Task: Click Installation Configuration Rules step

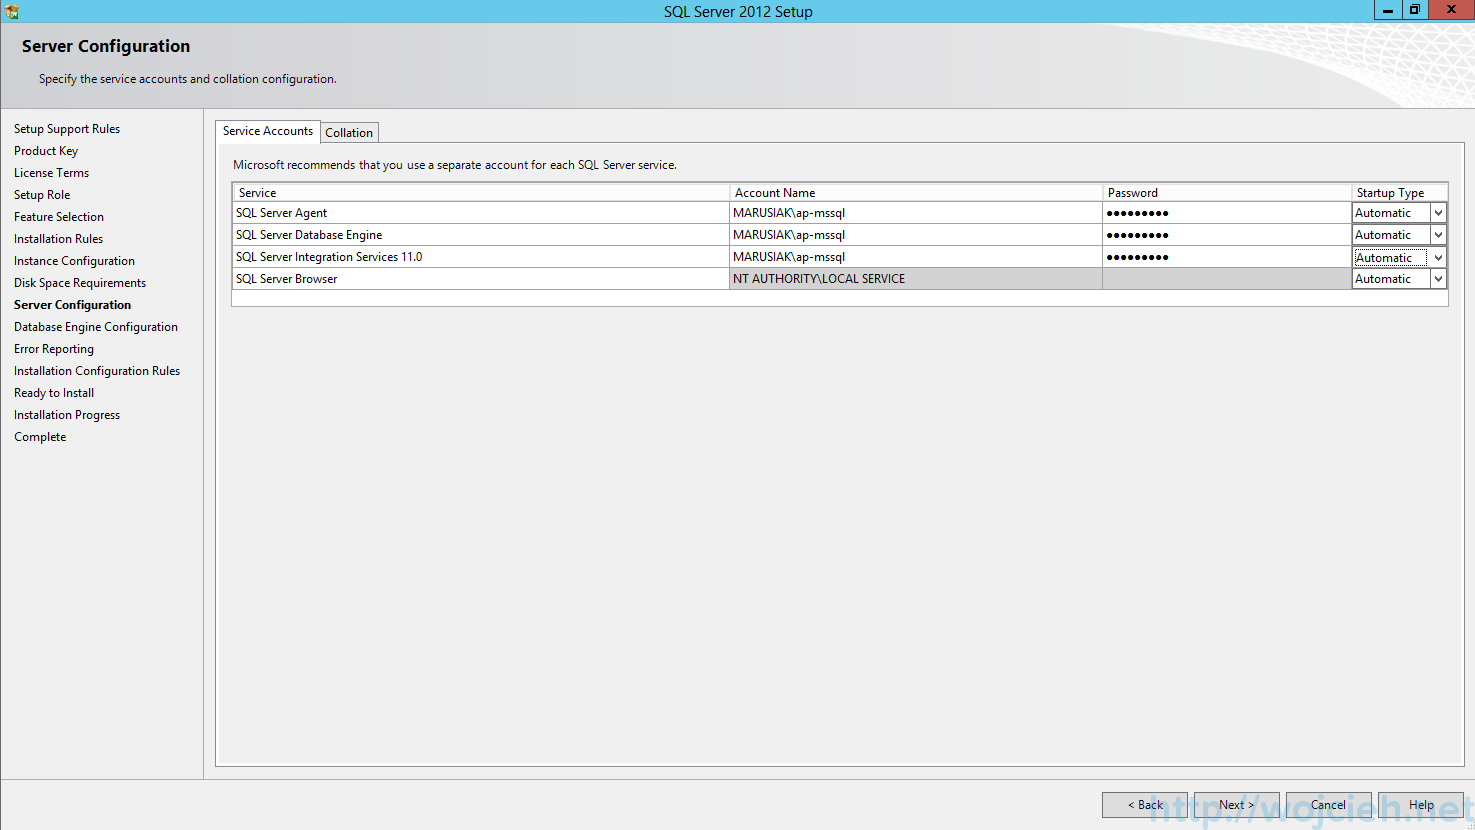Action: 97,371
